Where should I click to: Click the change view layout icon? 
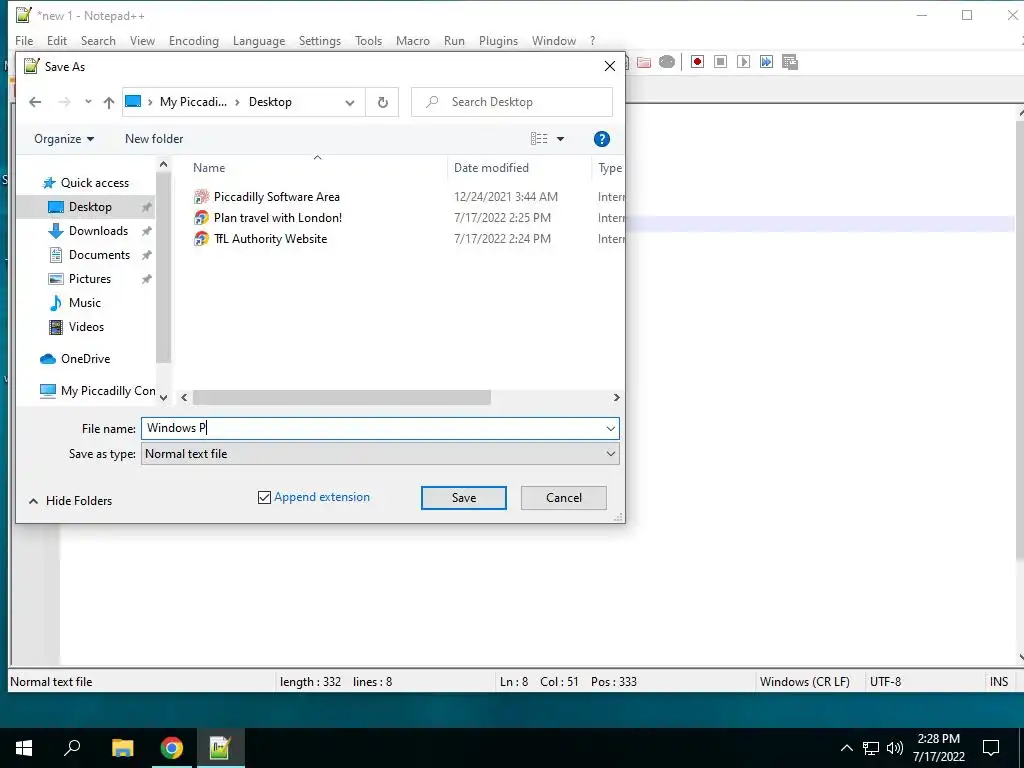coord(539,138)
